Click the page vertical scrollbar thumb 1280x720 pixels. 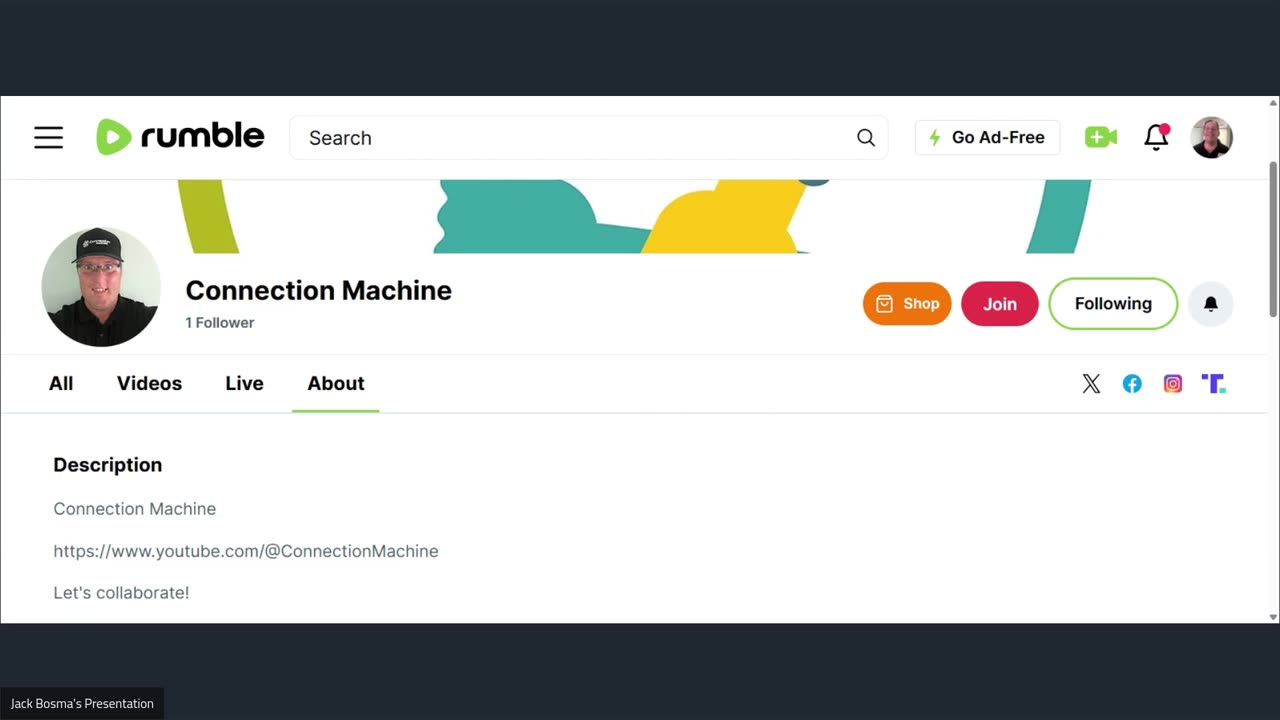[x=1273, y=240]
